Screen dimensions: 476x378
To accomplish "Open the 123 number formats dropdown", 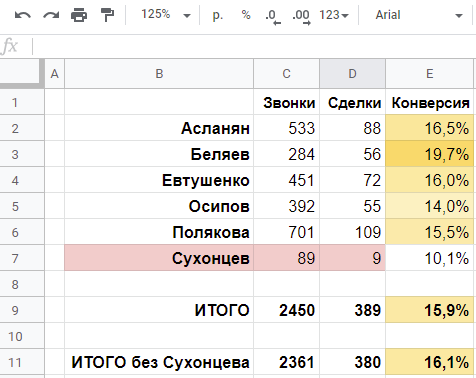I will point(334,15).
